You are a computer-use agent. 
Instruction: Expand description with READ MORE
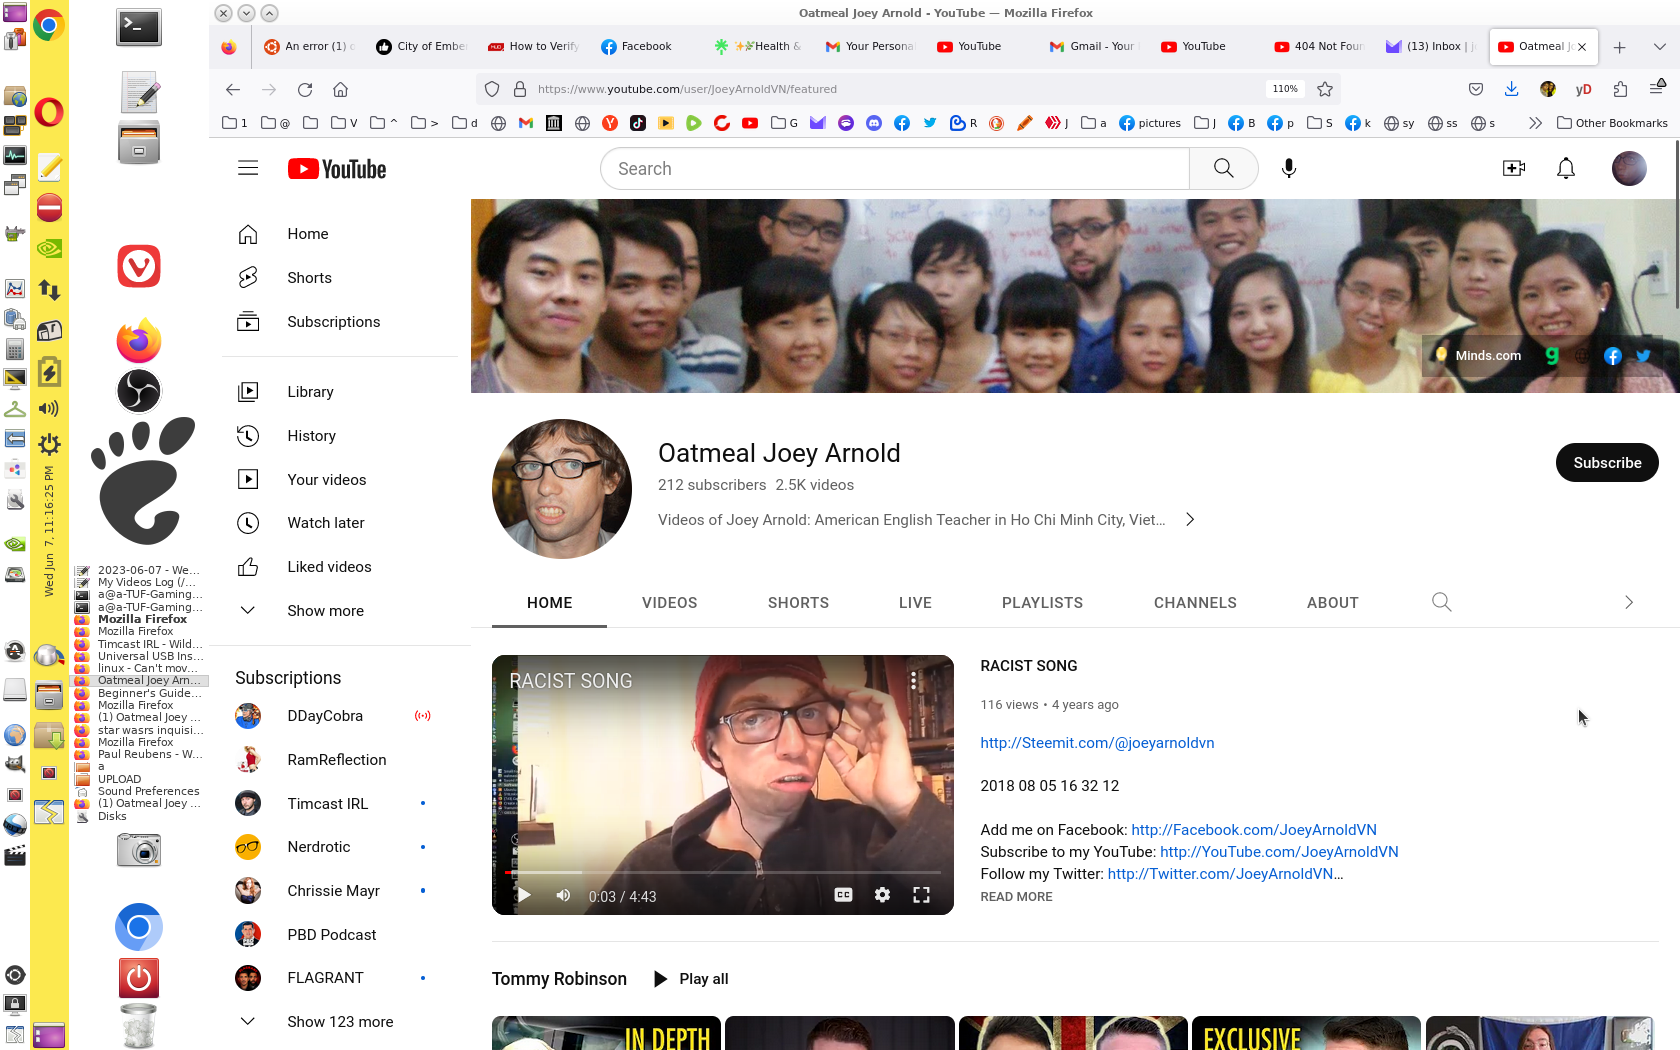coord(1016,897)
